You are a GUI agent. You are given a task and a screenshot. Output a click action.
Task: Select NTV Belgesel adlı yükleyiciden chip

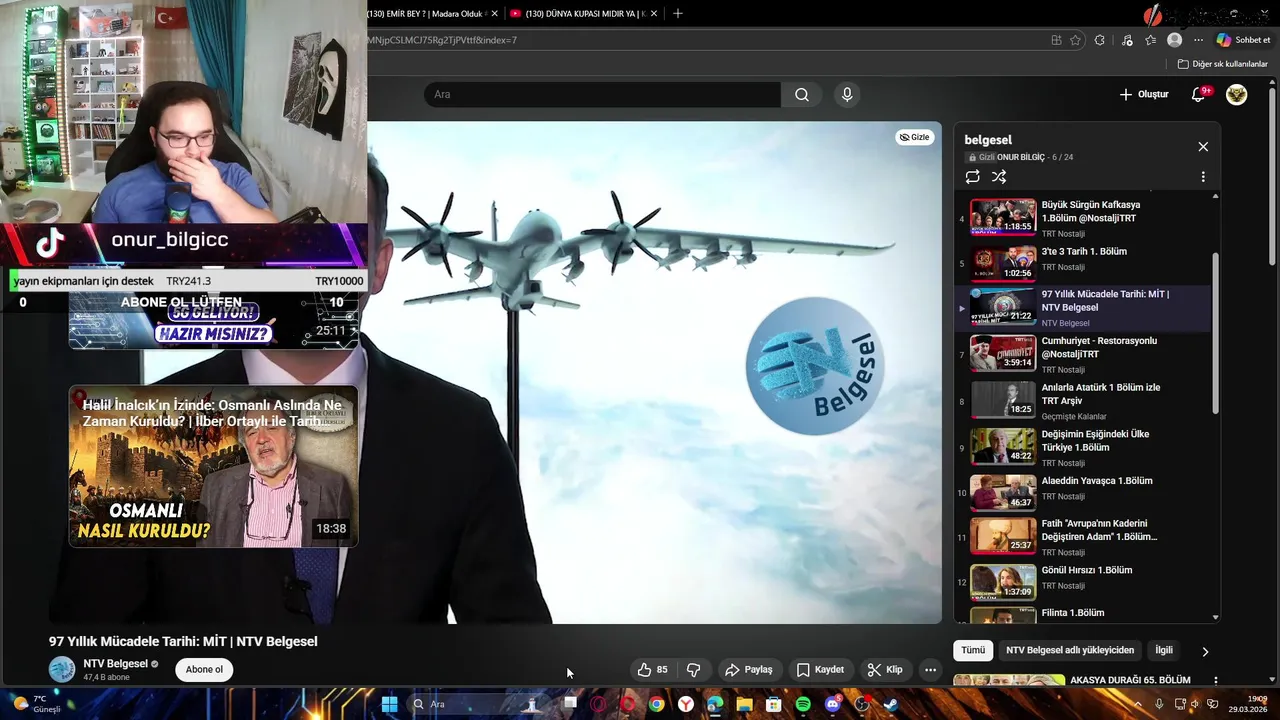[1070, 650]
